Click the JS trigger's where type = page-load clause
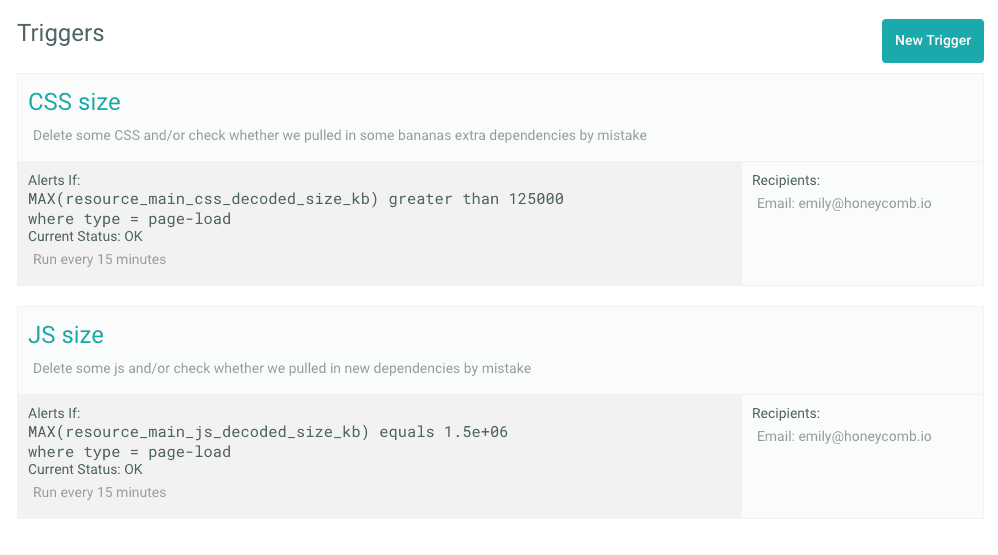The height and width of the screenshot is (555, 998). [x=129, y=452]
